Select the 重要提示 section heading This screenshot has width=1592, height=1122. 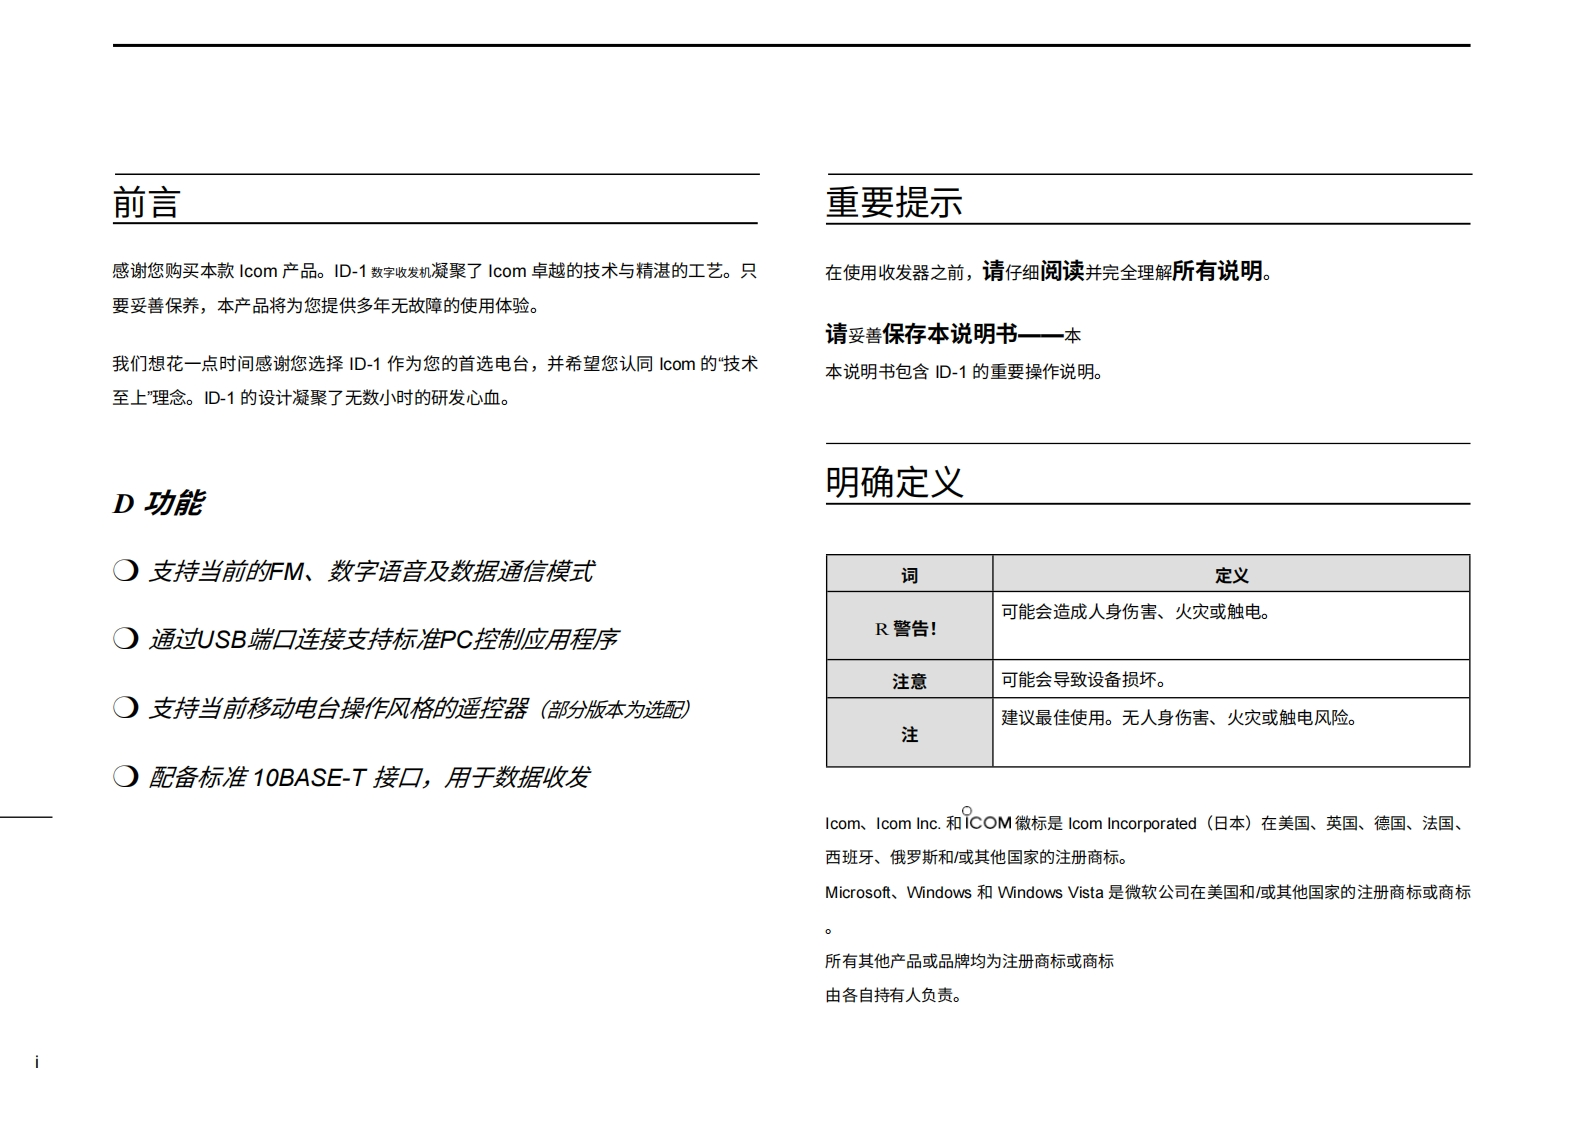[x=893, y=203]
